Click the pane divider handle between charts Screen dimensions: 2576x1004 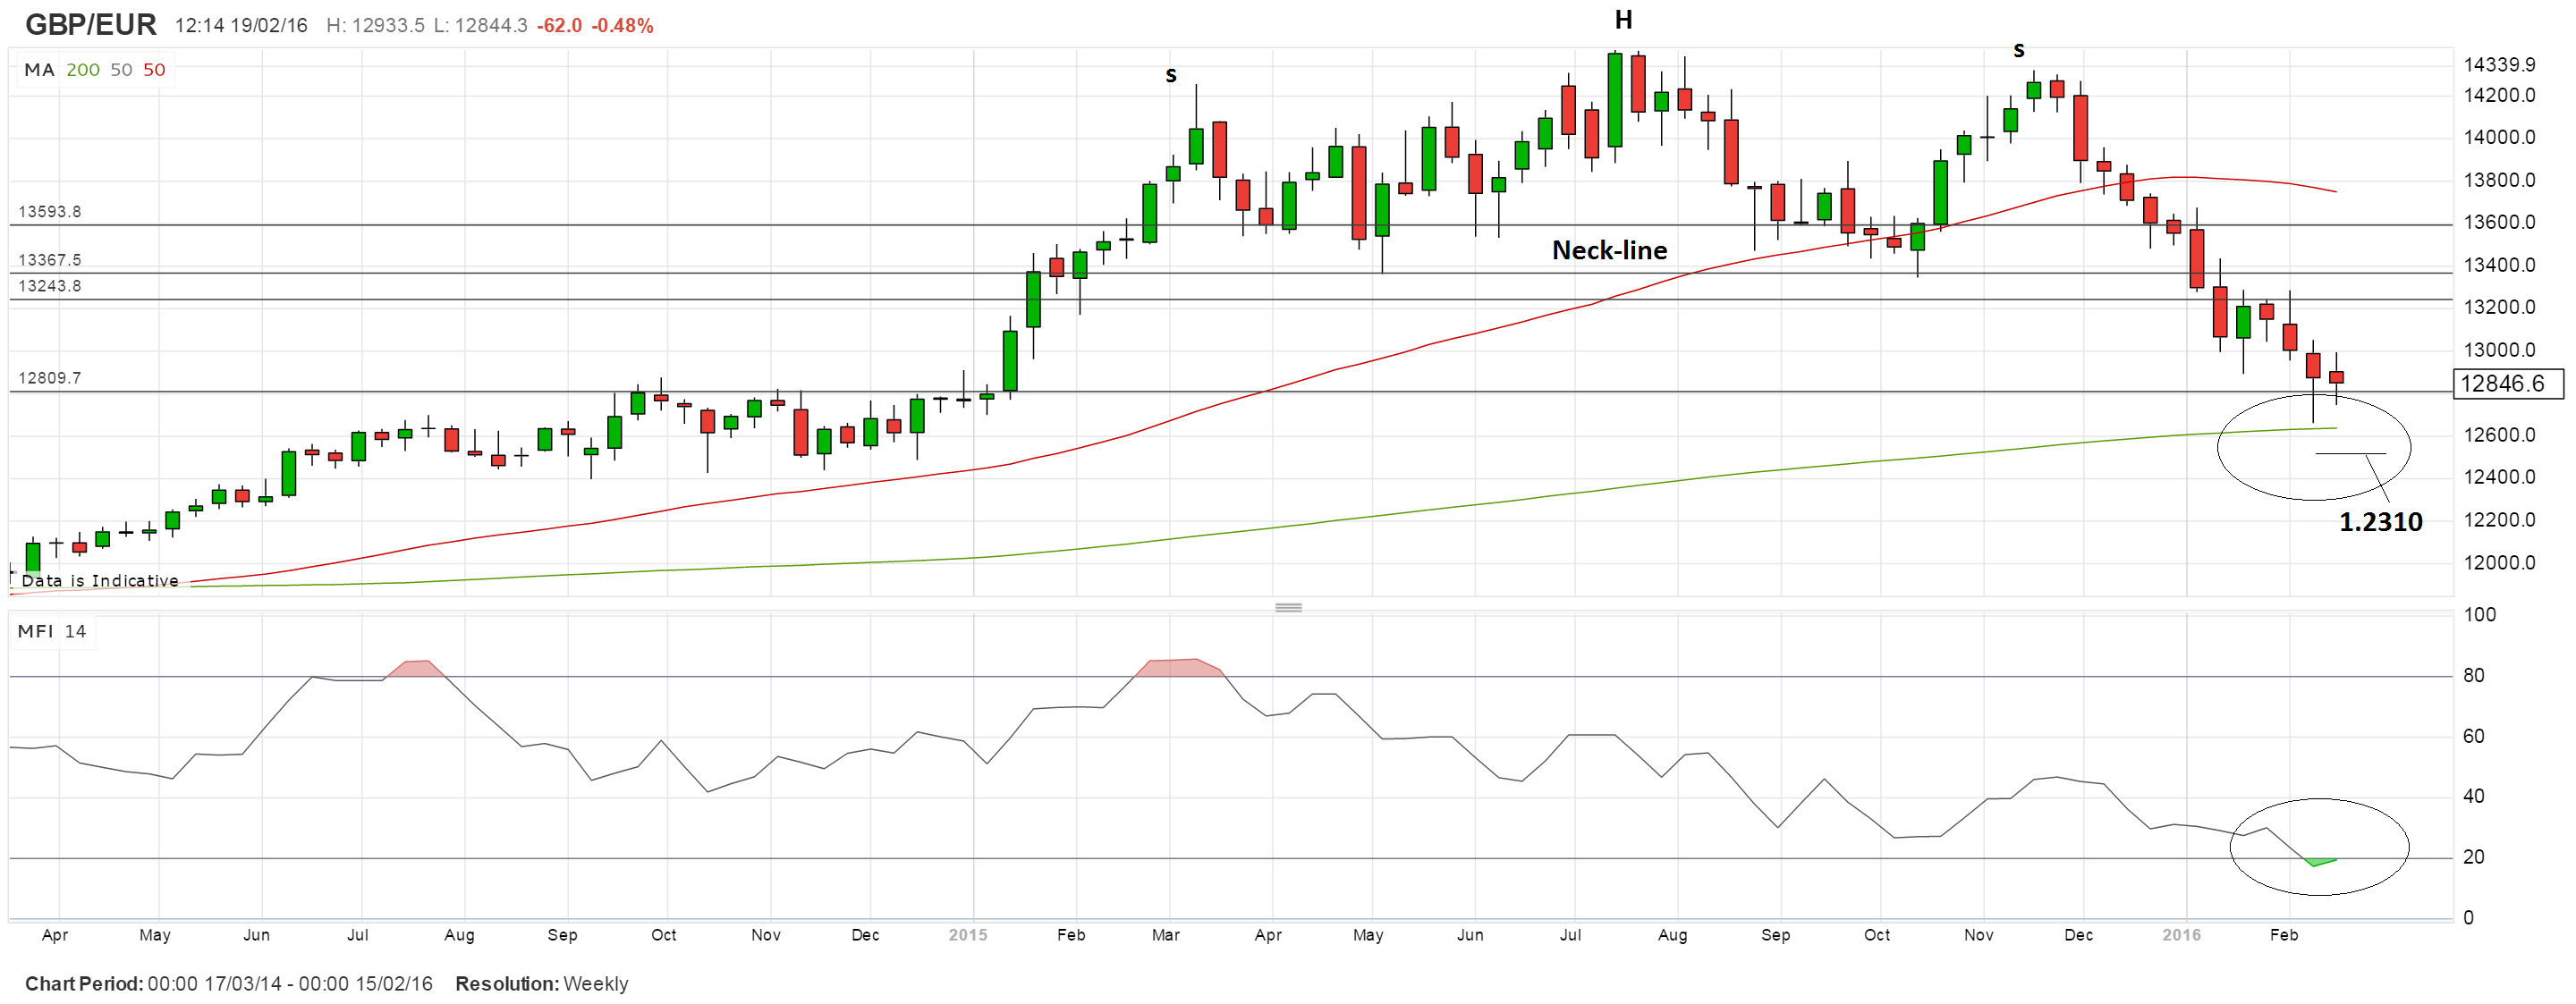tap(1288, 607)
